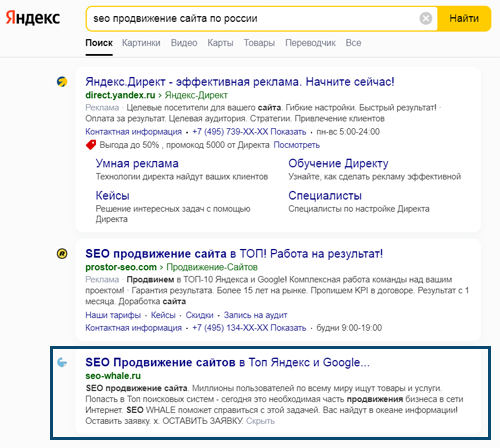Click the Яндекс logo
Image resolution: width=500 pixels, height=448 pixels.
tap(33, 18)
